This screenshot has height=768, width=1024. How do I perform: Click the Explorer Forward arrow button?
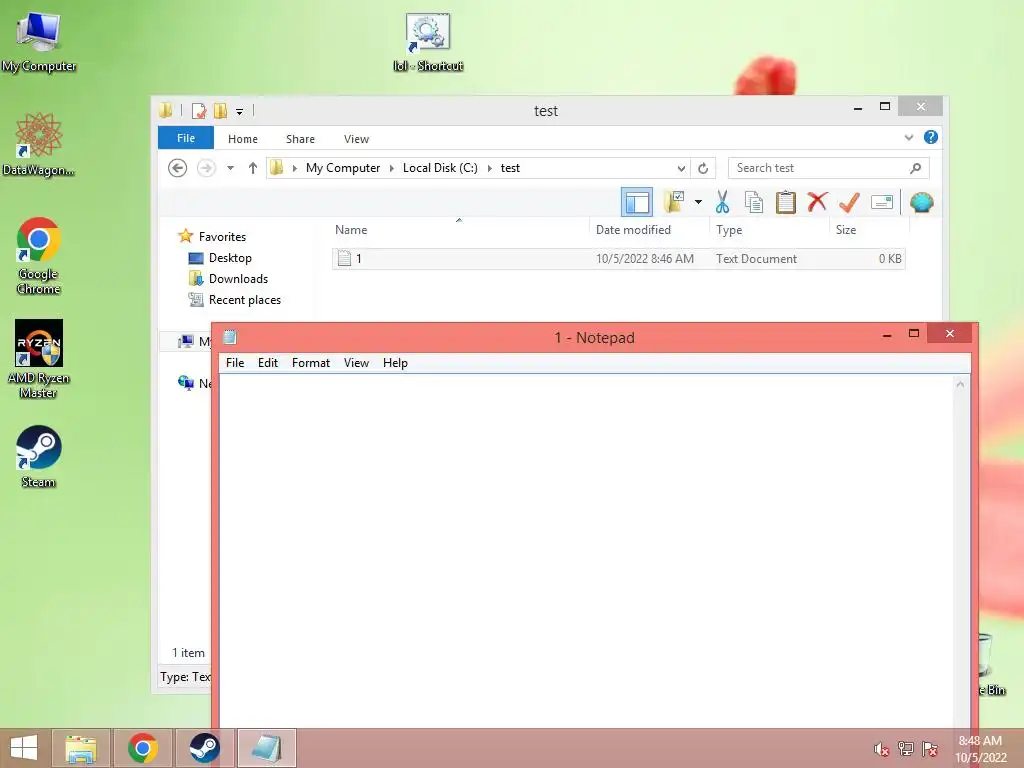pos(206,168)
